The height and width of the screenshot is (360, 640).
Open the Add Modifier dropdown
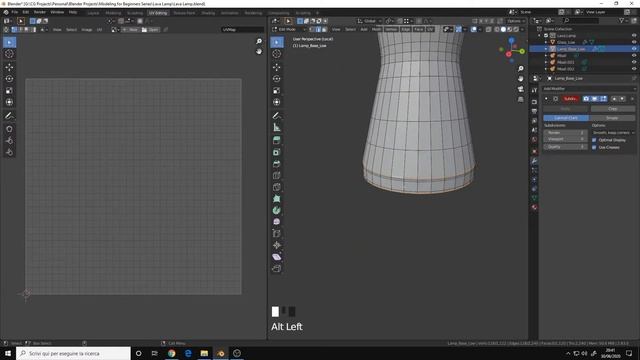coord(589,89)
